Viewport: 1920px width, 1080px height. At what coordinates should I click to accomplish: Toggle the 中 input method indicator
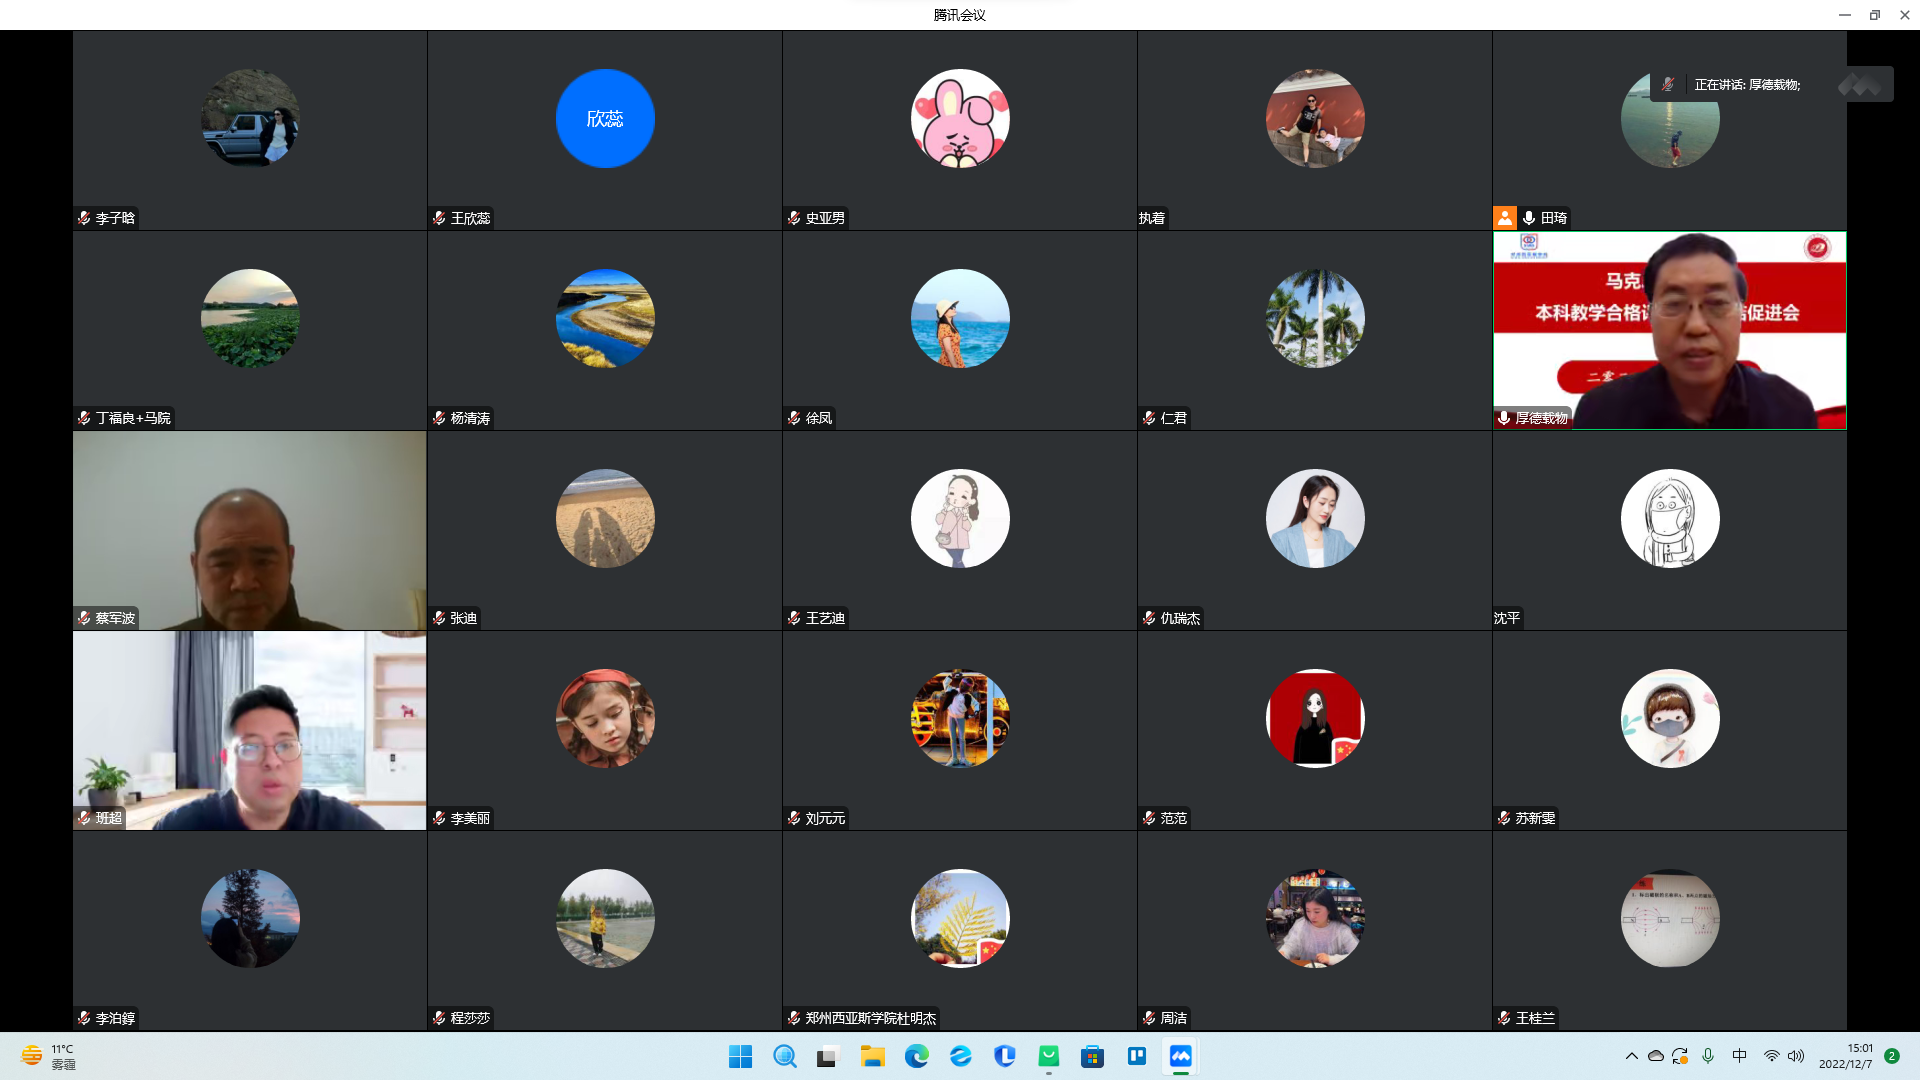pyautogui.click(x=1740, y=1056)
